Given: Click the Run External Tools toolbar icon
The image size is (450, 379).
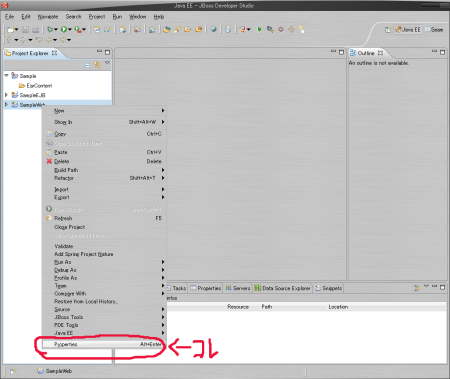Looking at the screenshot, I should tap(77, 29).
